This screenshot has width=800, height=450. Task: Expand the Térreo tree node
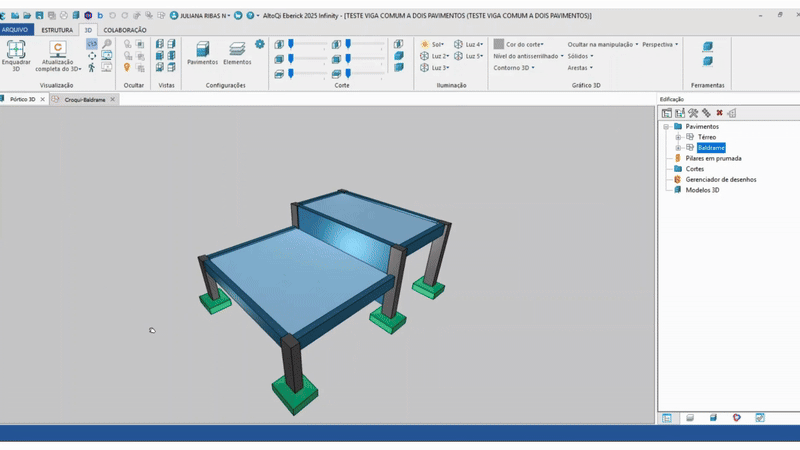[x=678, y=137]
